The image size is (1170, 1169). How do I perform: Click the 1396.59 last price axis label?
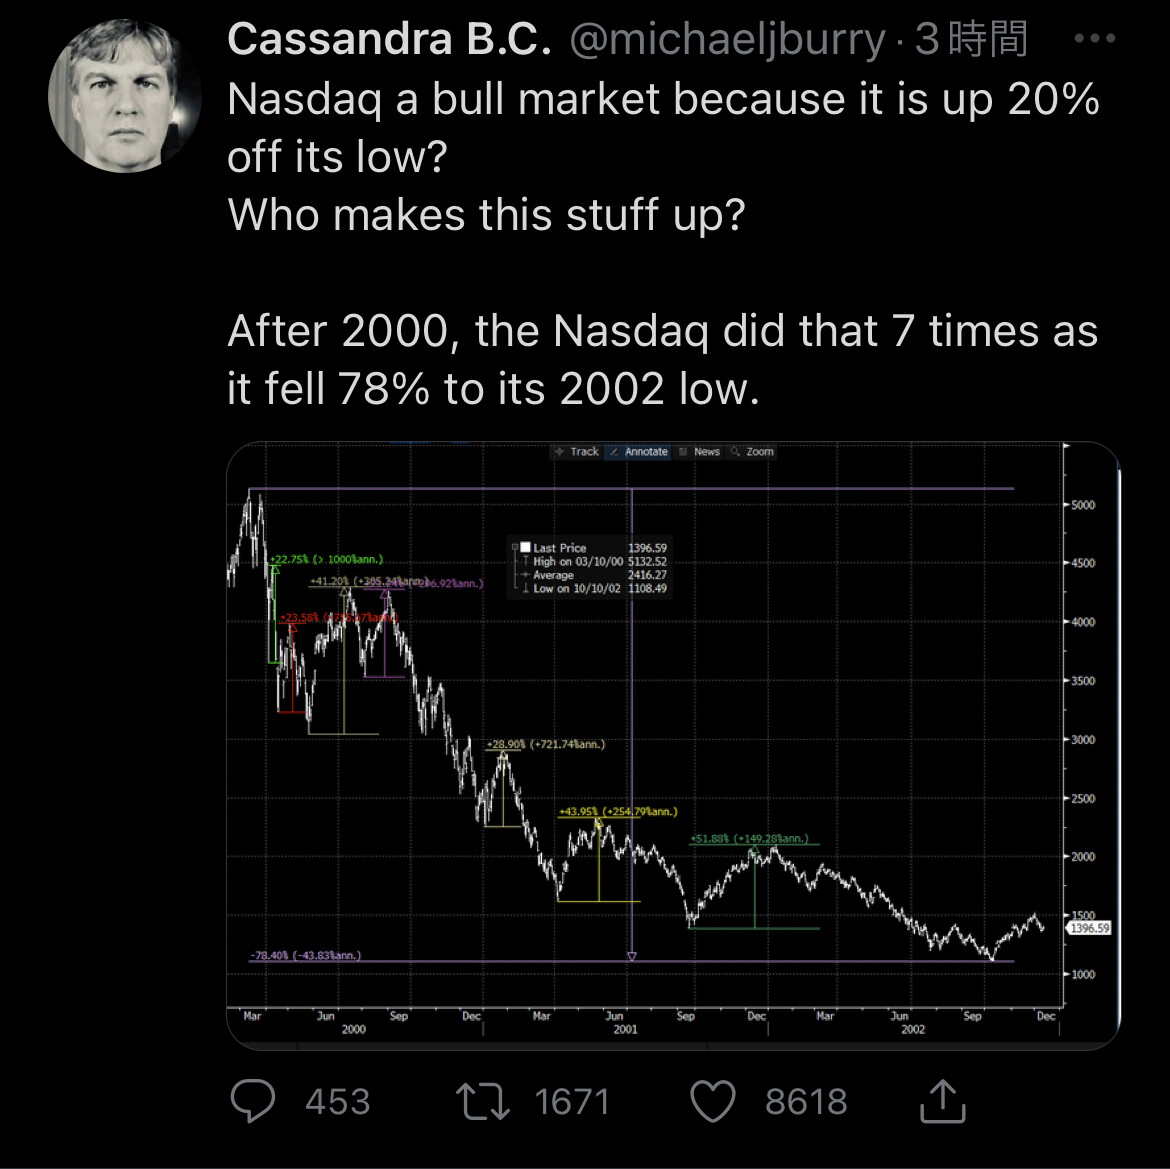(x=1089, y=928)
